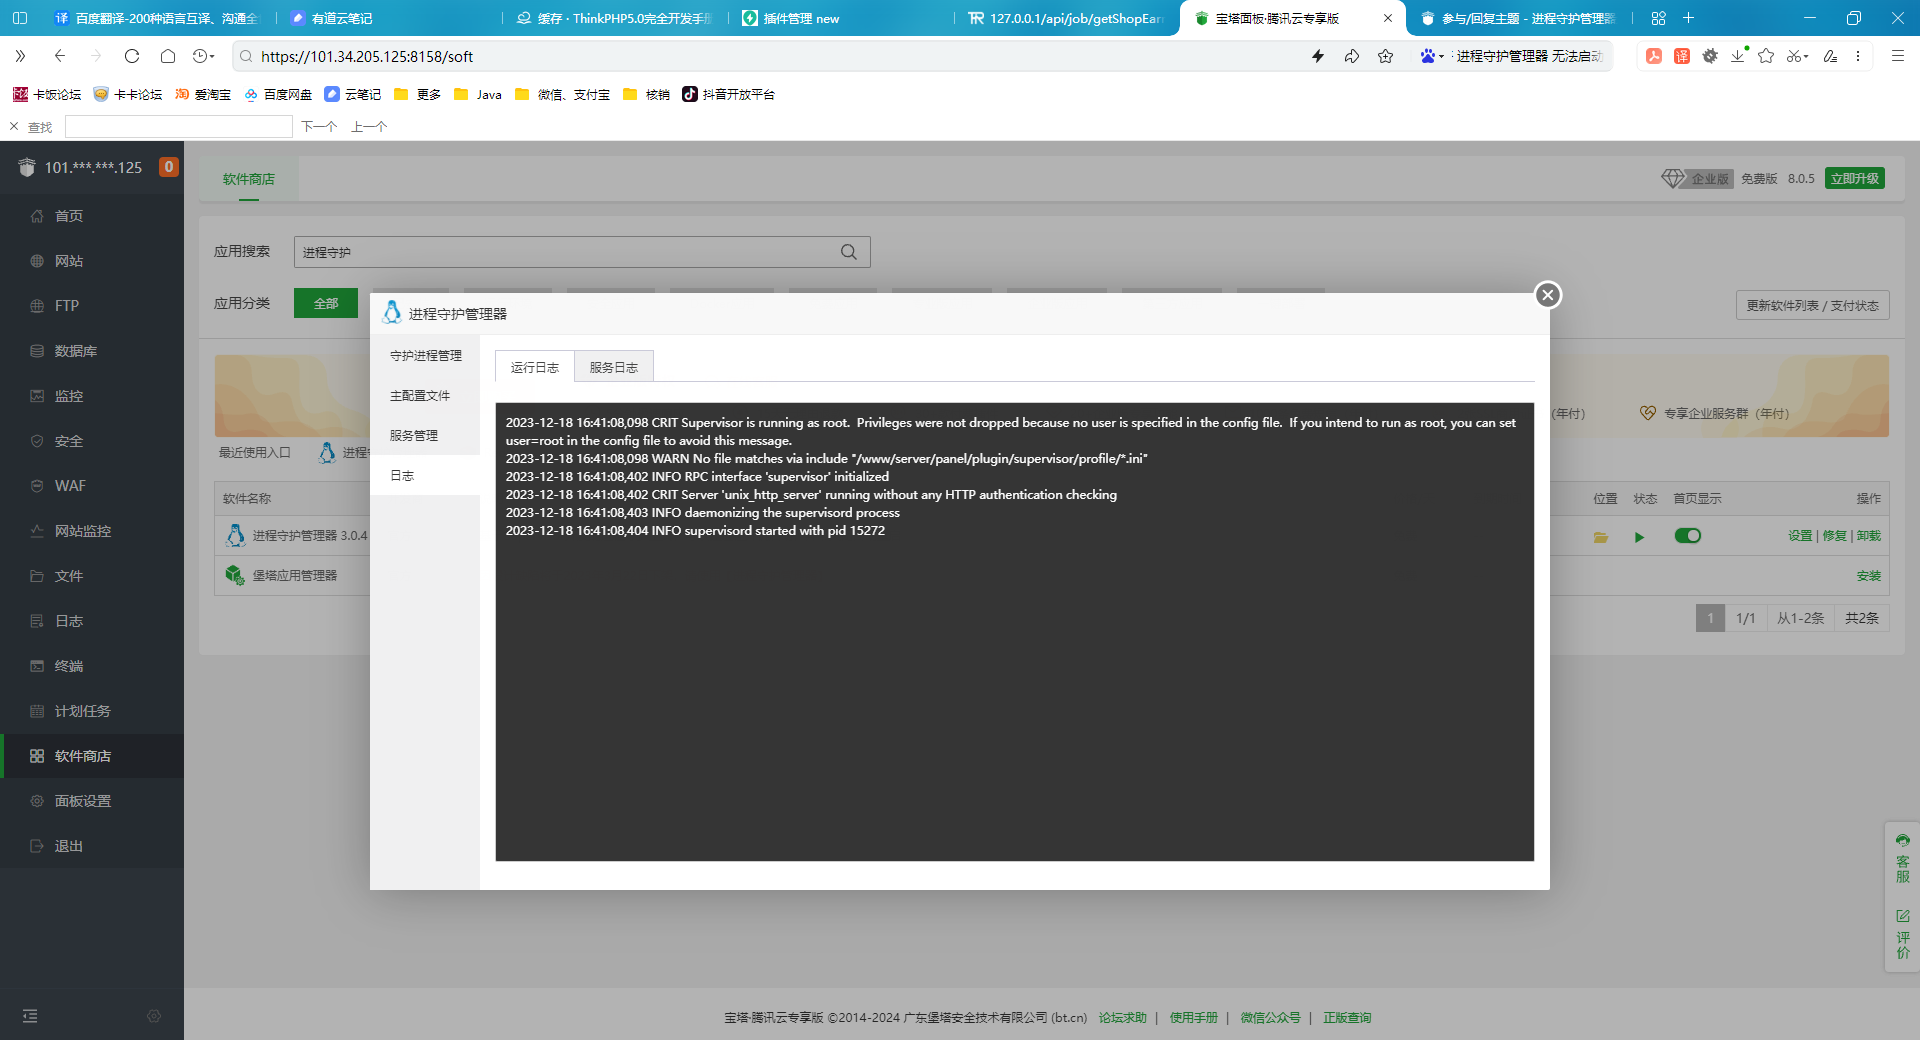1920x1040 pixels.
Task: Click 卸载 link for 进程守护管理器
Action: [1868, 536]
